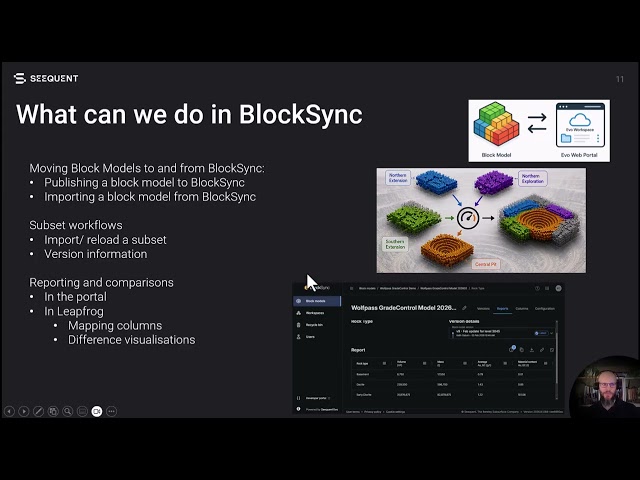Viewport: 640px width, 480px height.
Task: Click the Evo Web Portal illustration
Action: coord(580,125)
